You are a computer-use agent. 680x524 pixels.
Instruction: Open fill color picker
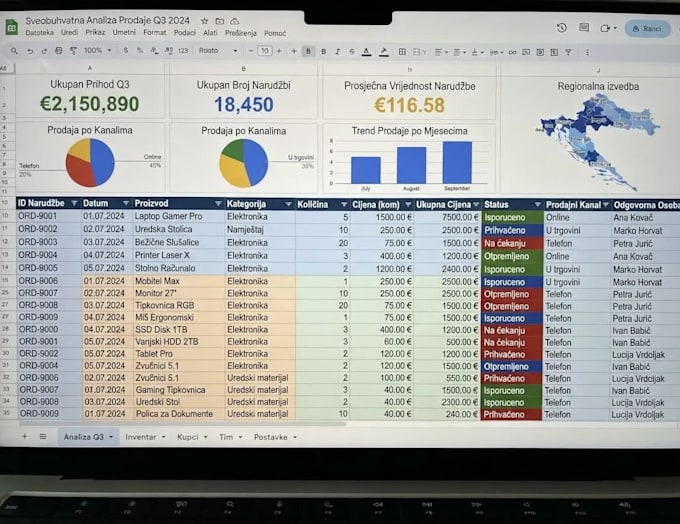[383, 52]
